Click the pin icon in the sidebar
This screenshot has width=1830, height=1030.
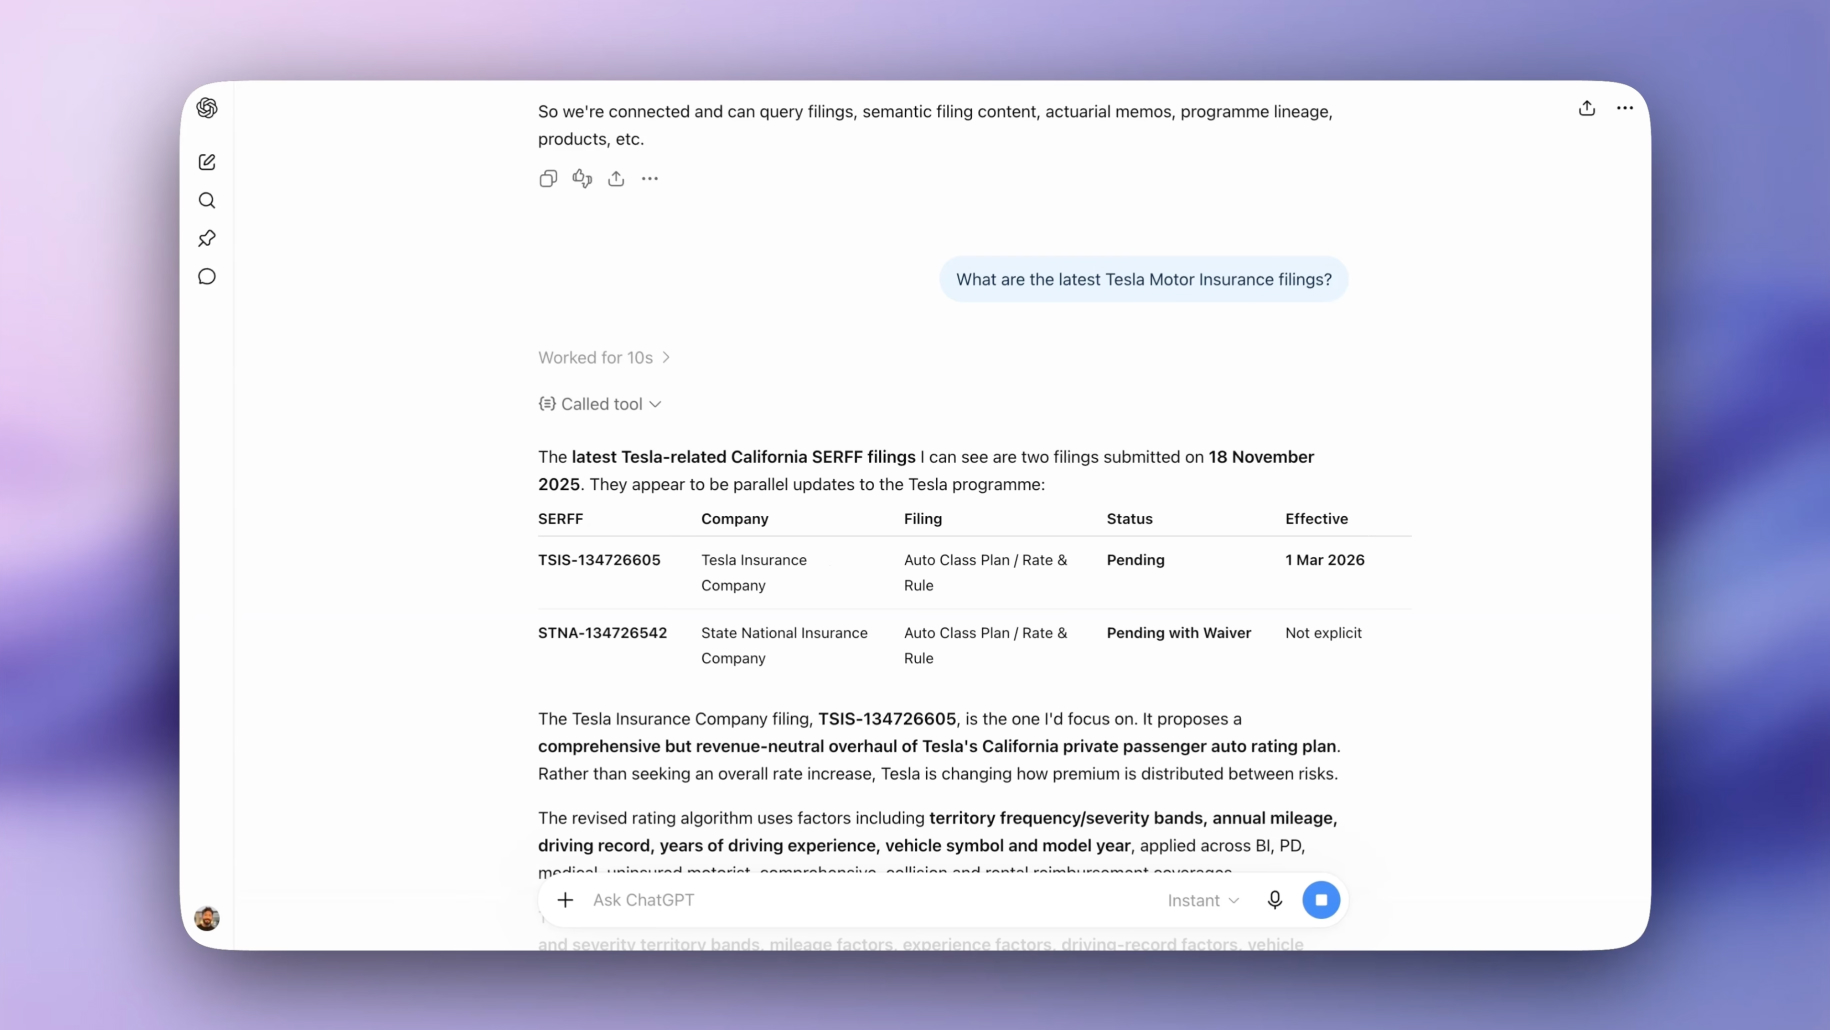[207, 239]
